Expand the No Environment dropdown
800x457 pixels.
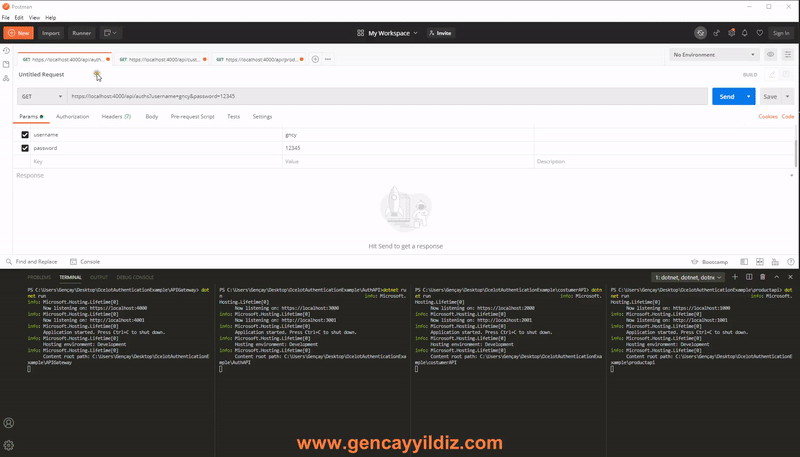click(x=715, y=55)
